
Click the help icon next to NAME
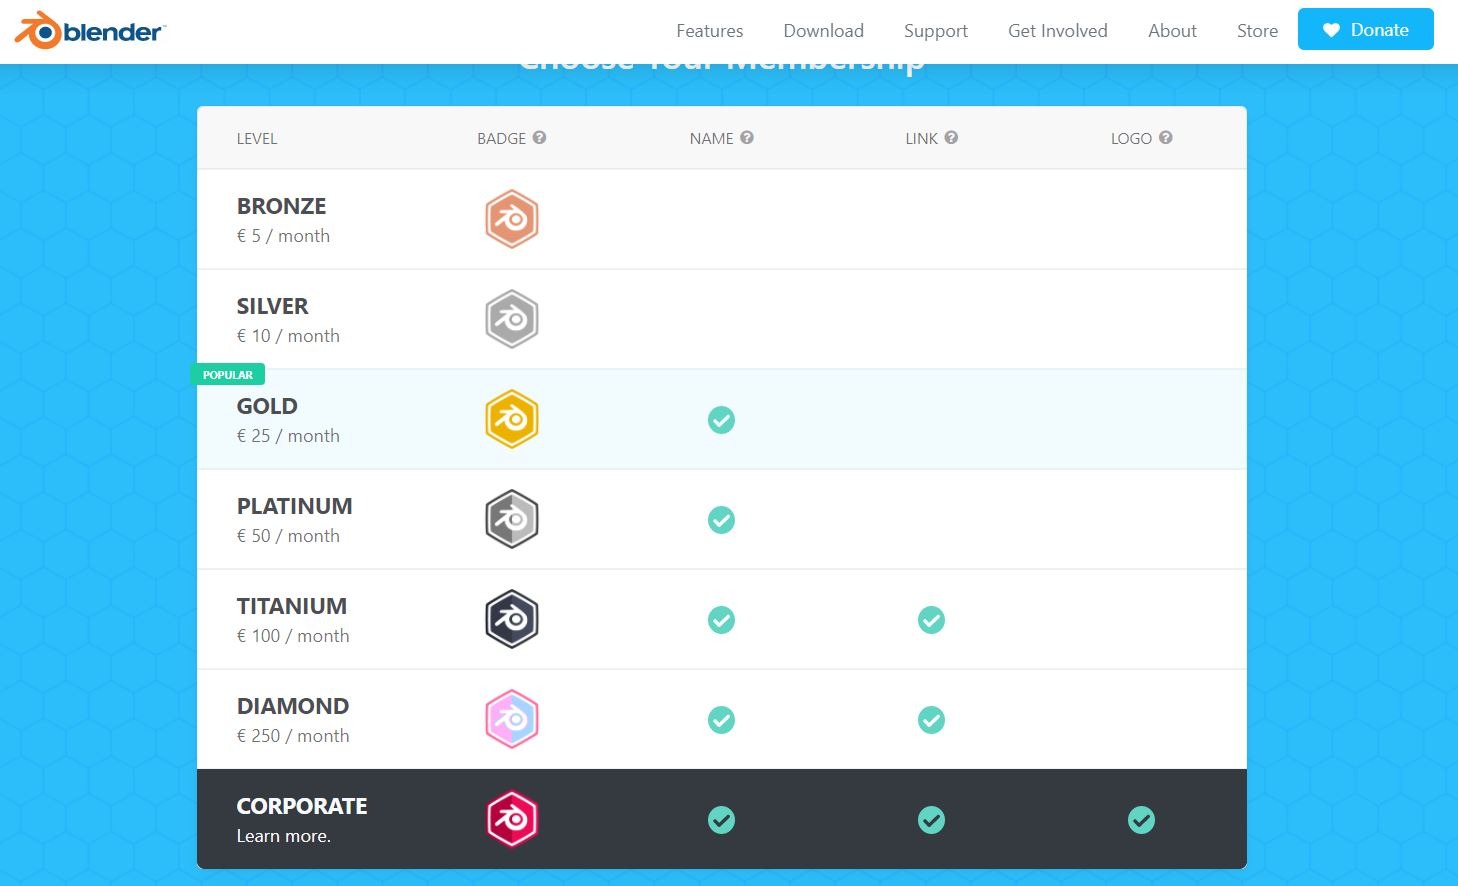coord(747,138)
